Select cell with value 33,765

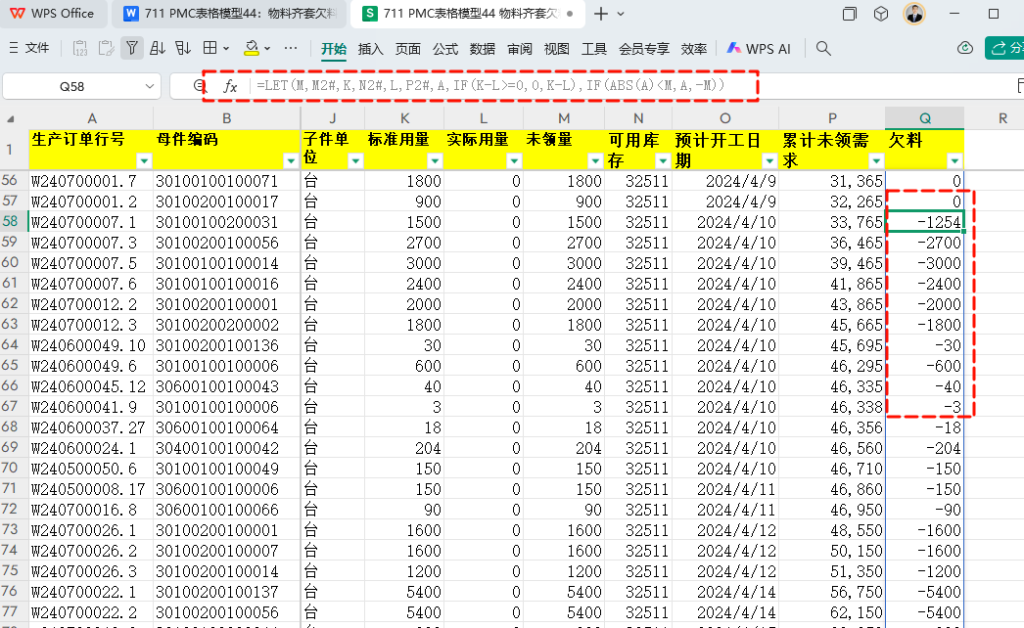tap(832, 222)
